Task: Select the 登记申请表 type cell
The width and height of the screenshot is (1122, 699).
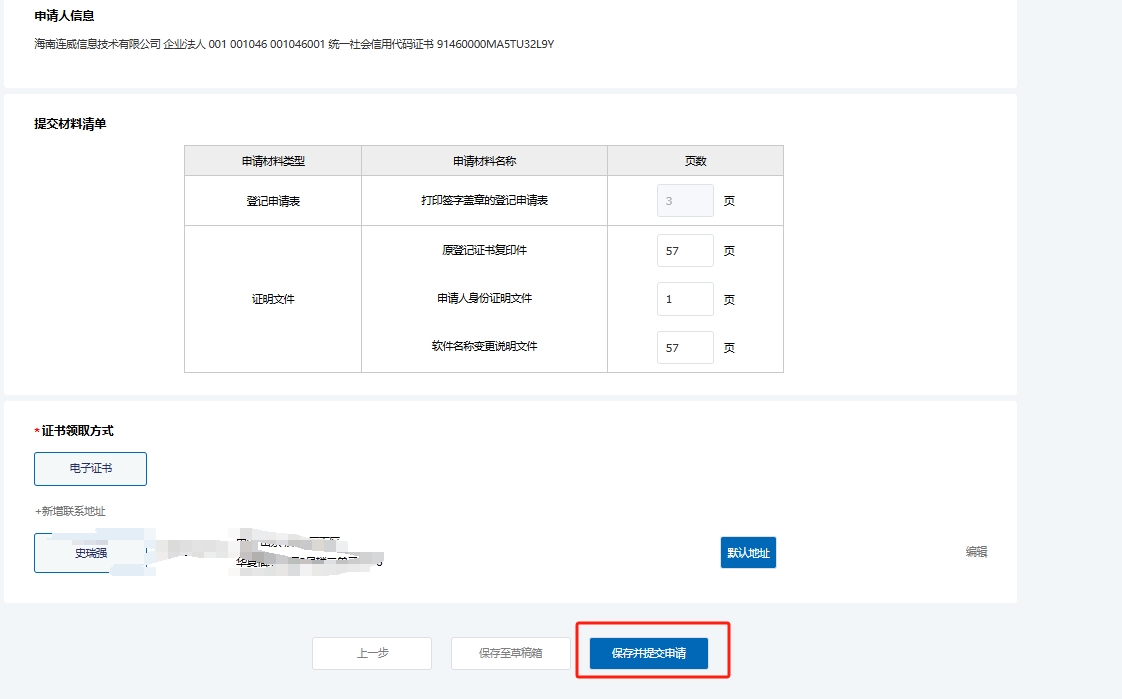Action: click(x=273, y=201)
